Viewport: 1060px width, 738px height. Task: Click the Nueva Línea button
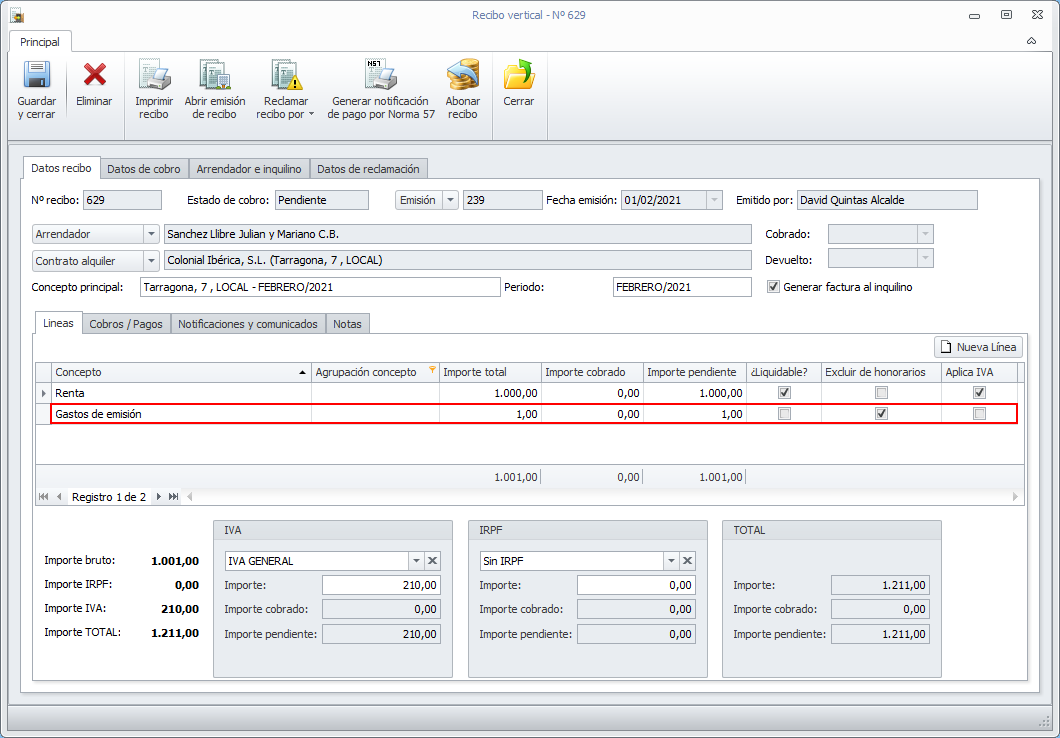tap(978, 347)
